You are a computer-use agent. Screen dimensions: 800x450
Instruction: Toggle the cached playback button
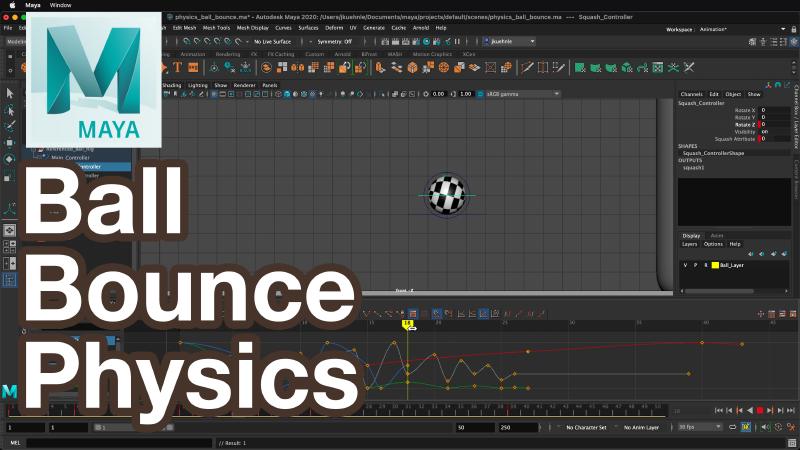(746, 427)
